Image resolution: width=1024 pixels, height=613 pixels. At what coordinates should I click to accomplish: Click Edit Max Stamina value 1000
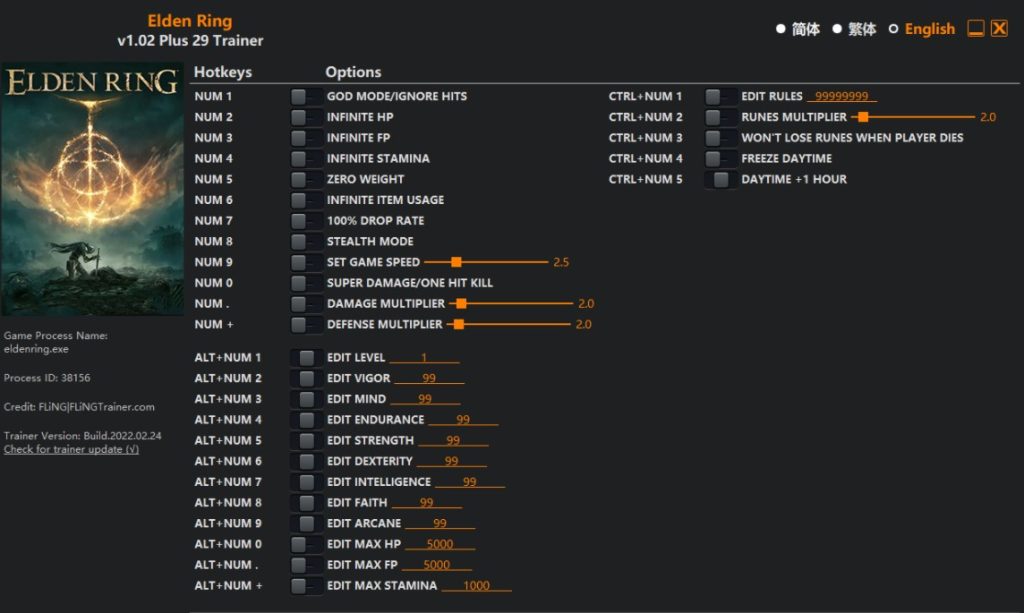pyautogui.click(x=477, y=586)
